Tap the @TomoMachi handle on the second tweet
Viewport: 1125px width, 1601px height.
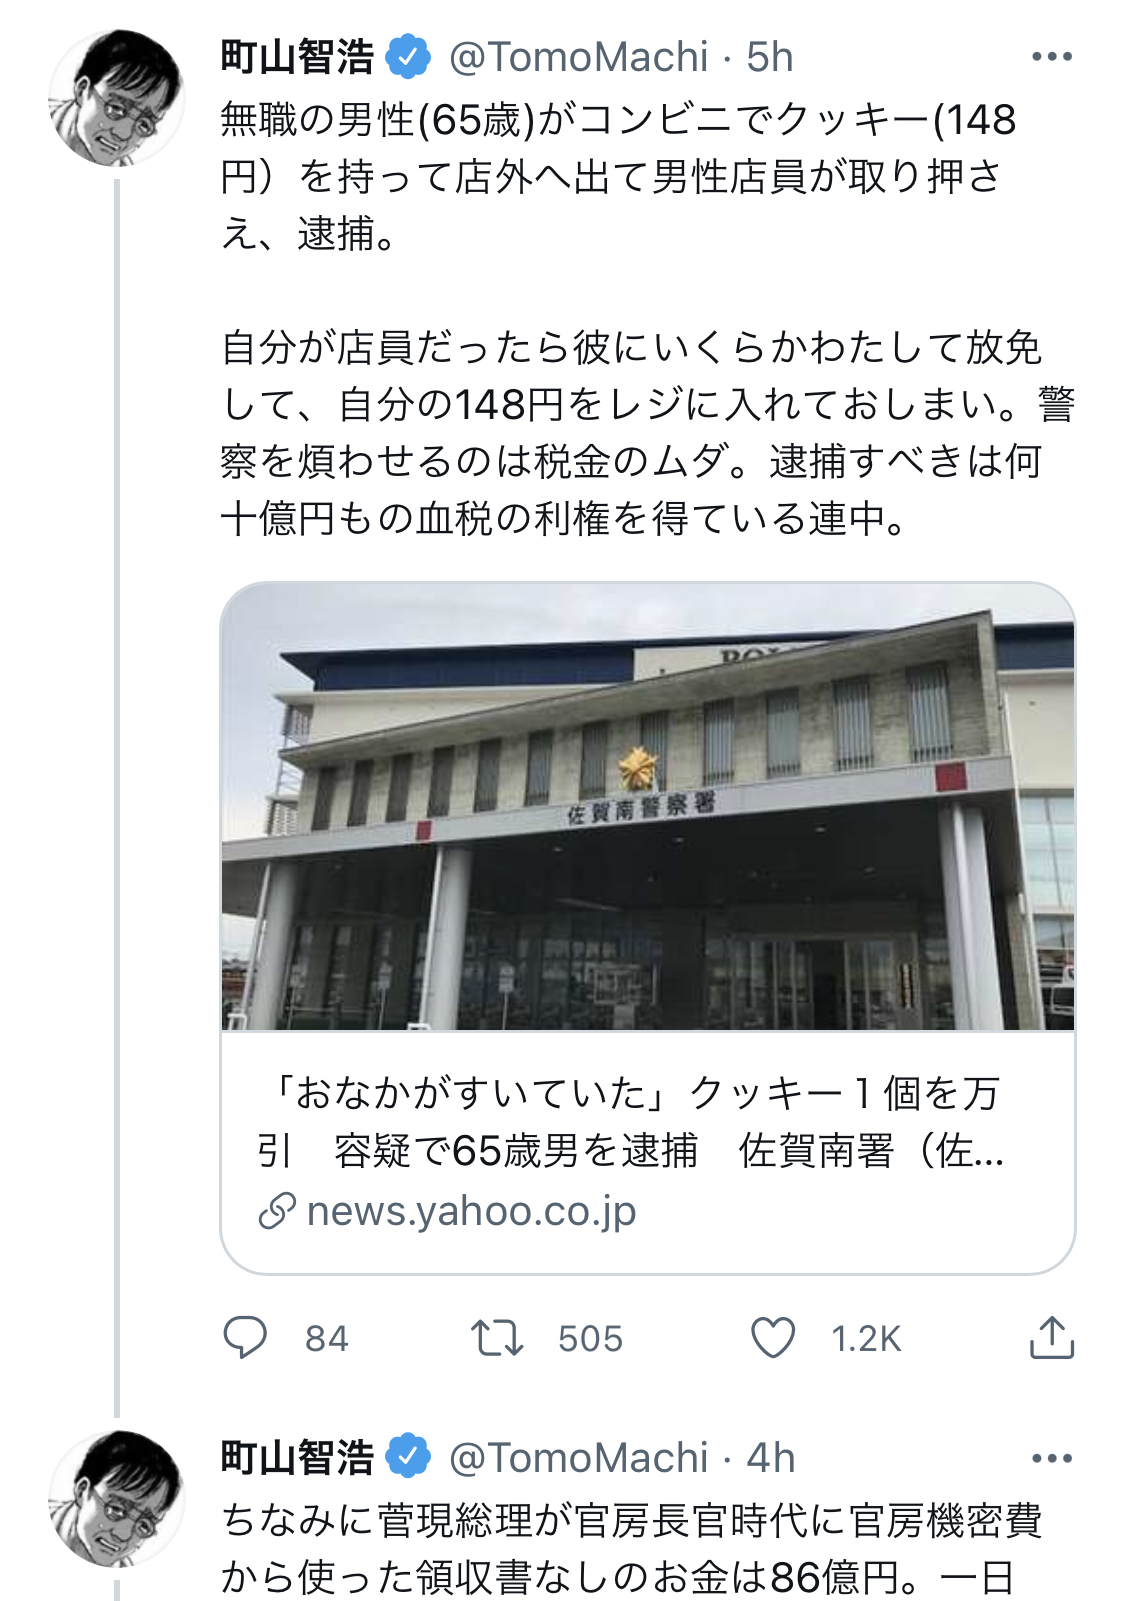tap(578, 1458)
